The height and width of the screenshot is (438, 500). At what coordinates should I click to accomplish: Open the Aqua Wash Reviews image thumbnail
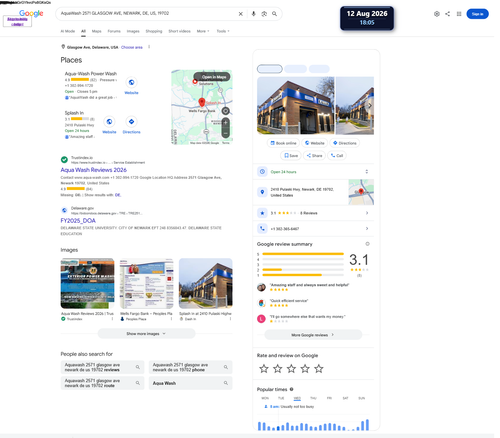pyautogui.click(x=87, y=283)
